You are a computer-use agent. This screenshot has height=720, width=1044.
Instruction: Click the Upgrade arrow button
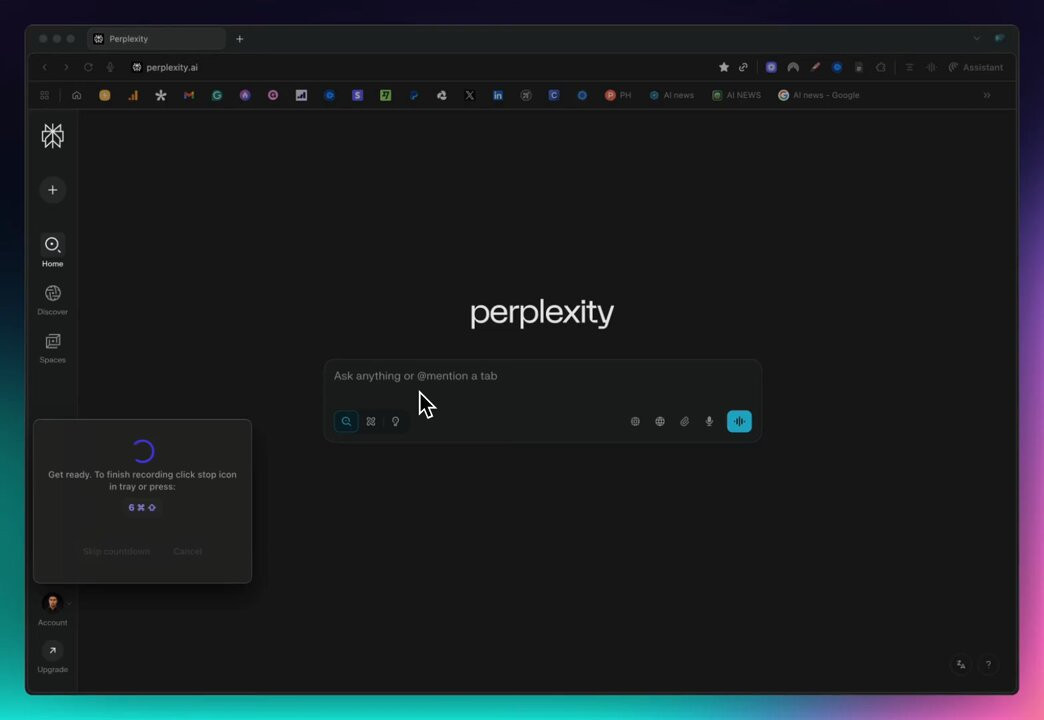point(53,650)
